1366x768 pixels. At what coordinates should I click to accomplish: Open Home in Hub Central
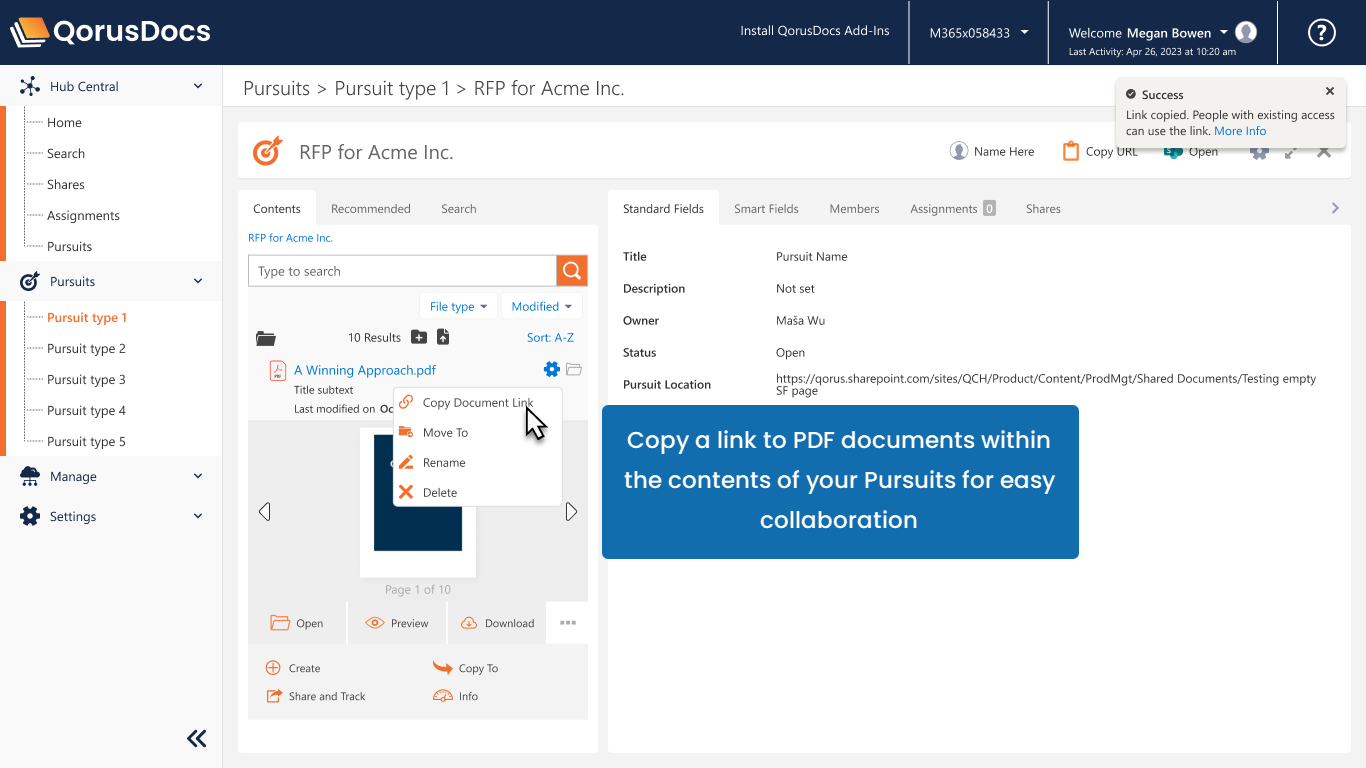[64, 122]
